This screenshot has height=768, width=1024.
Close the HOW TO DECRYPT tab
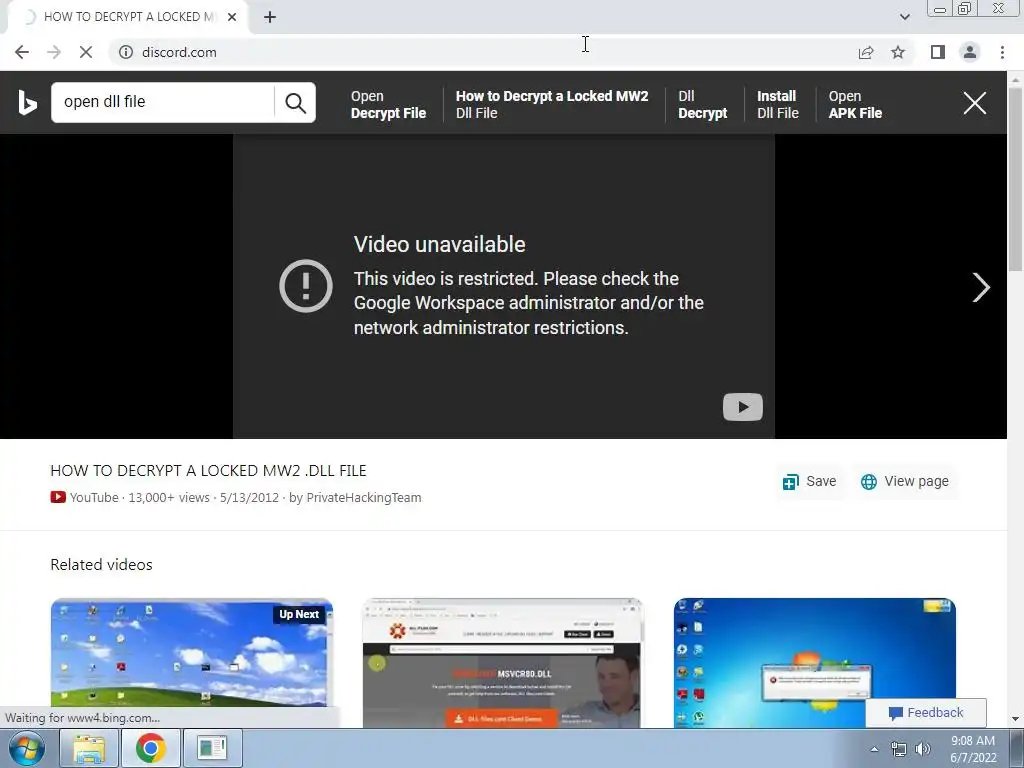coord(232,17)
